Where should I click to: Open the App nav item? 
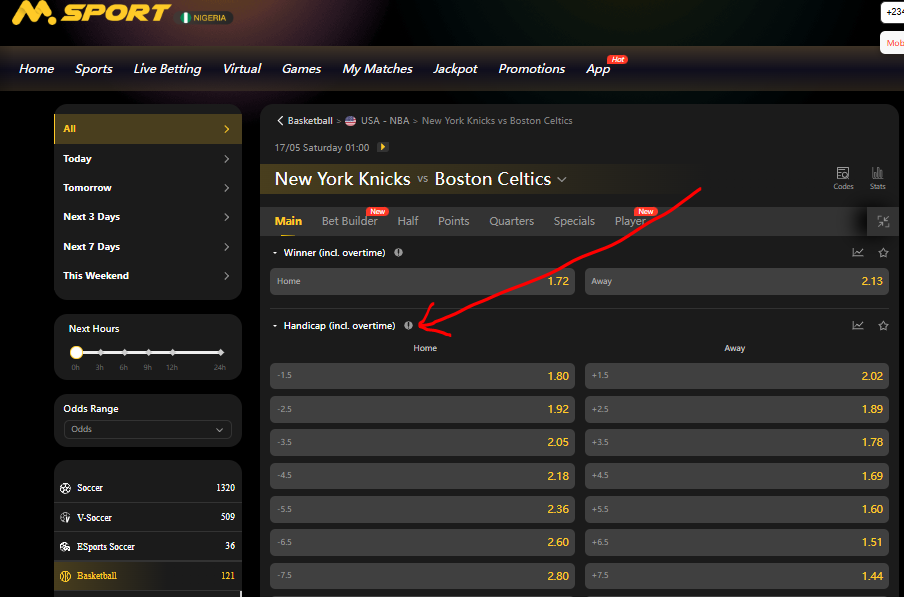tap(598, 69)
